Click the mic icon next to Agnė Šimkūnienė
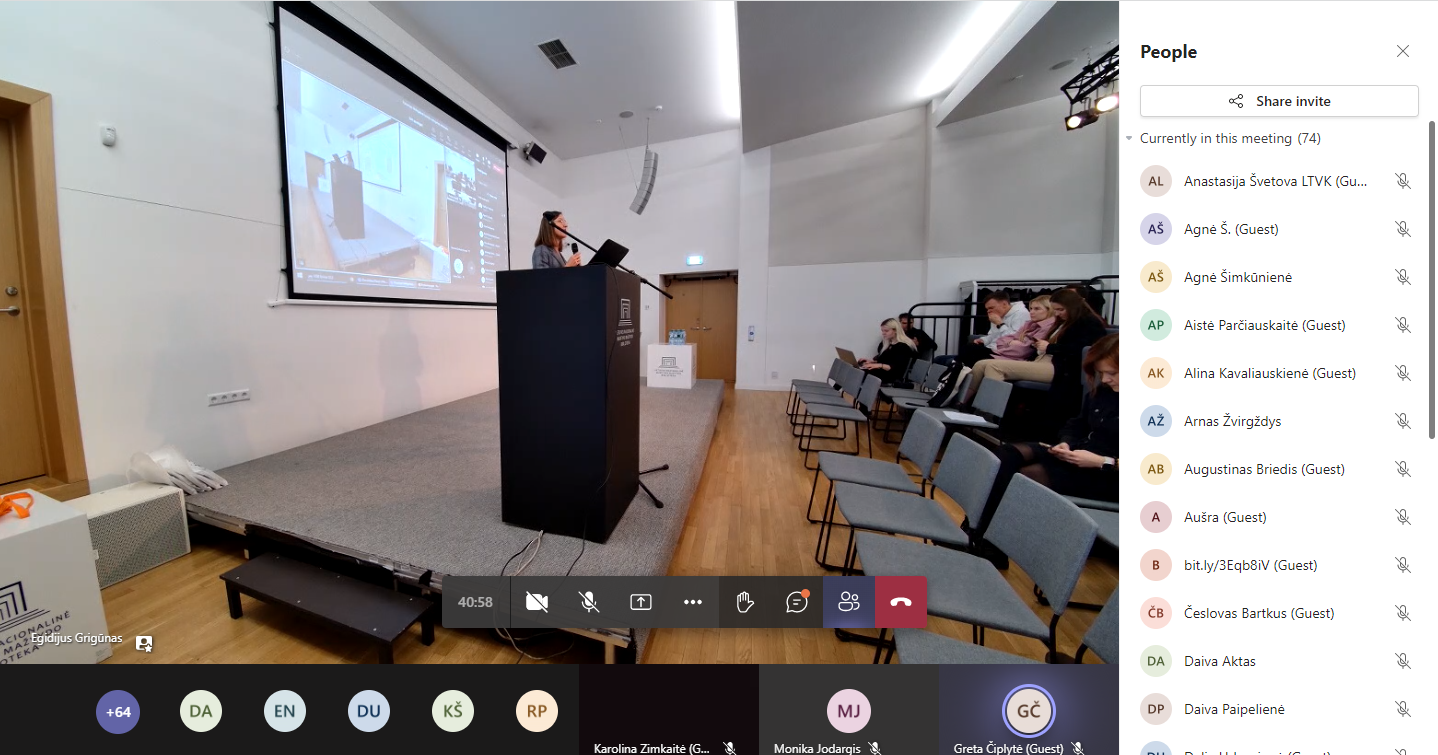 [1403, 277]
